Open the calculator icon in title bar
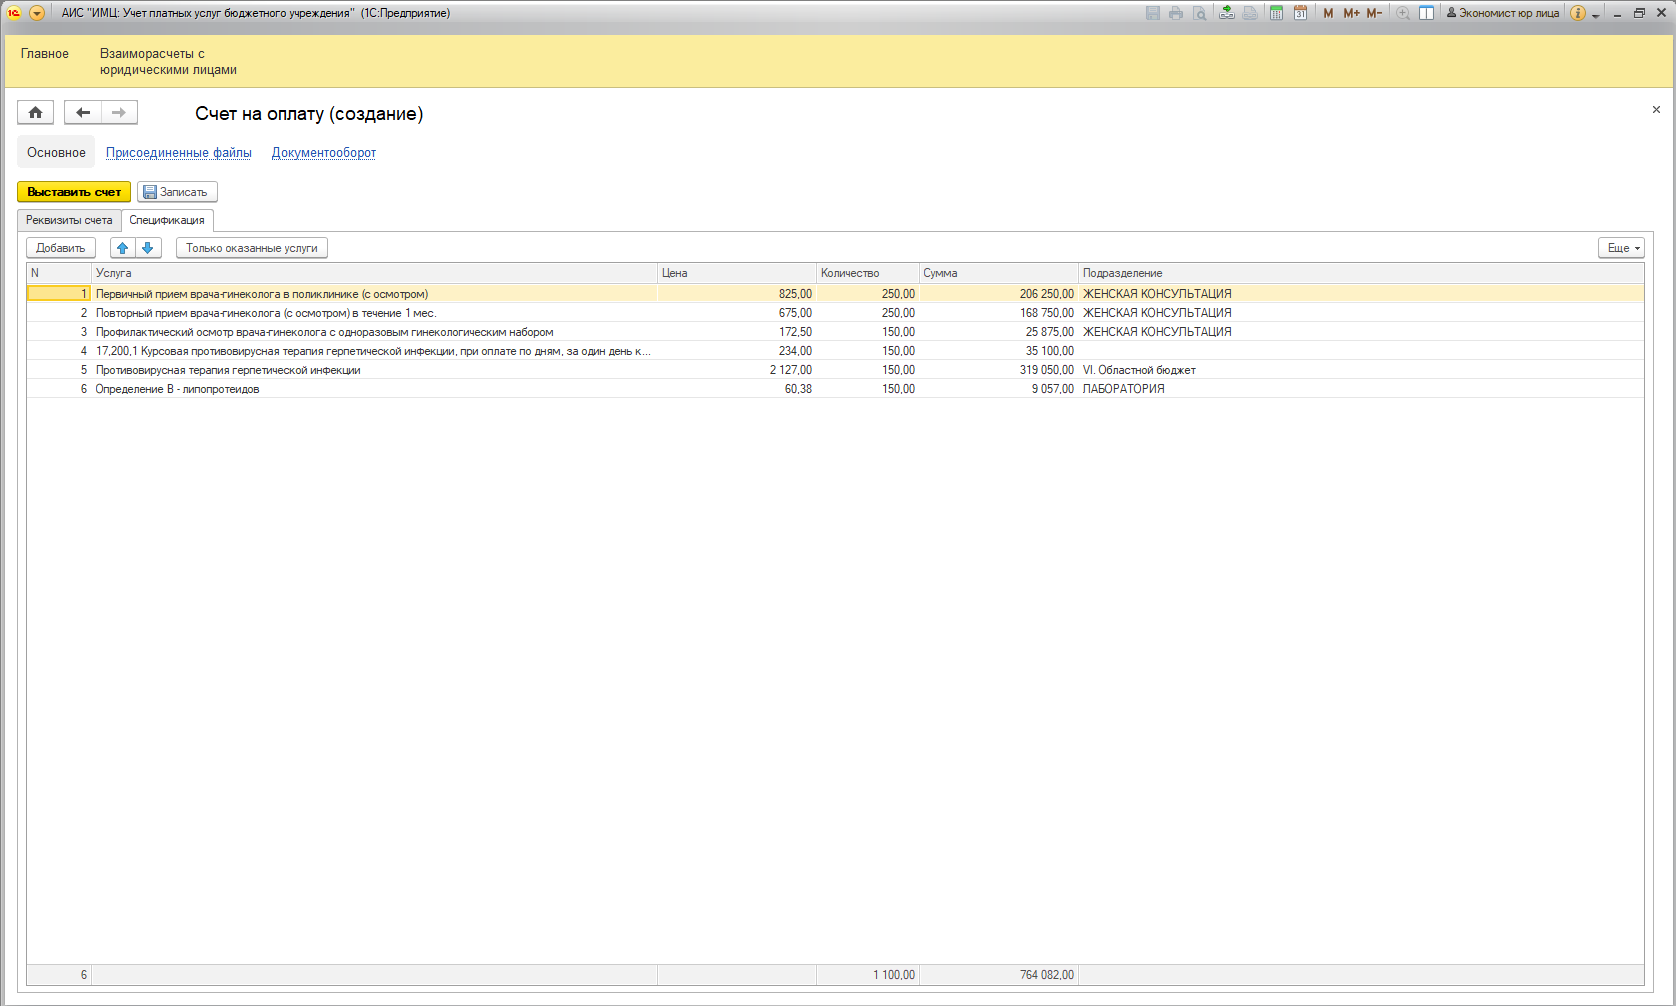The image size is (1676, 1006). coord(1276,13)
